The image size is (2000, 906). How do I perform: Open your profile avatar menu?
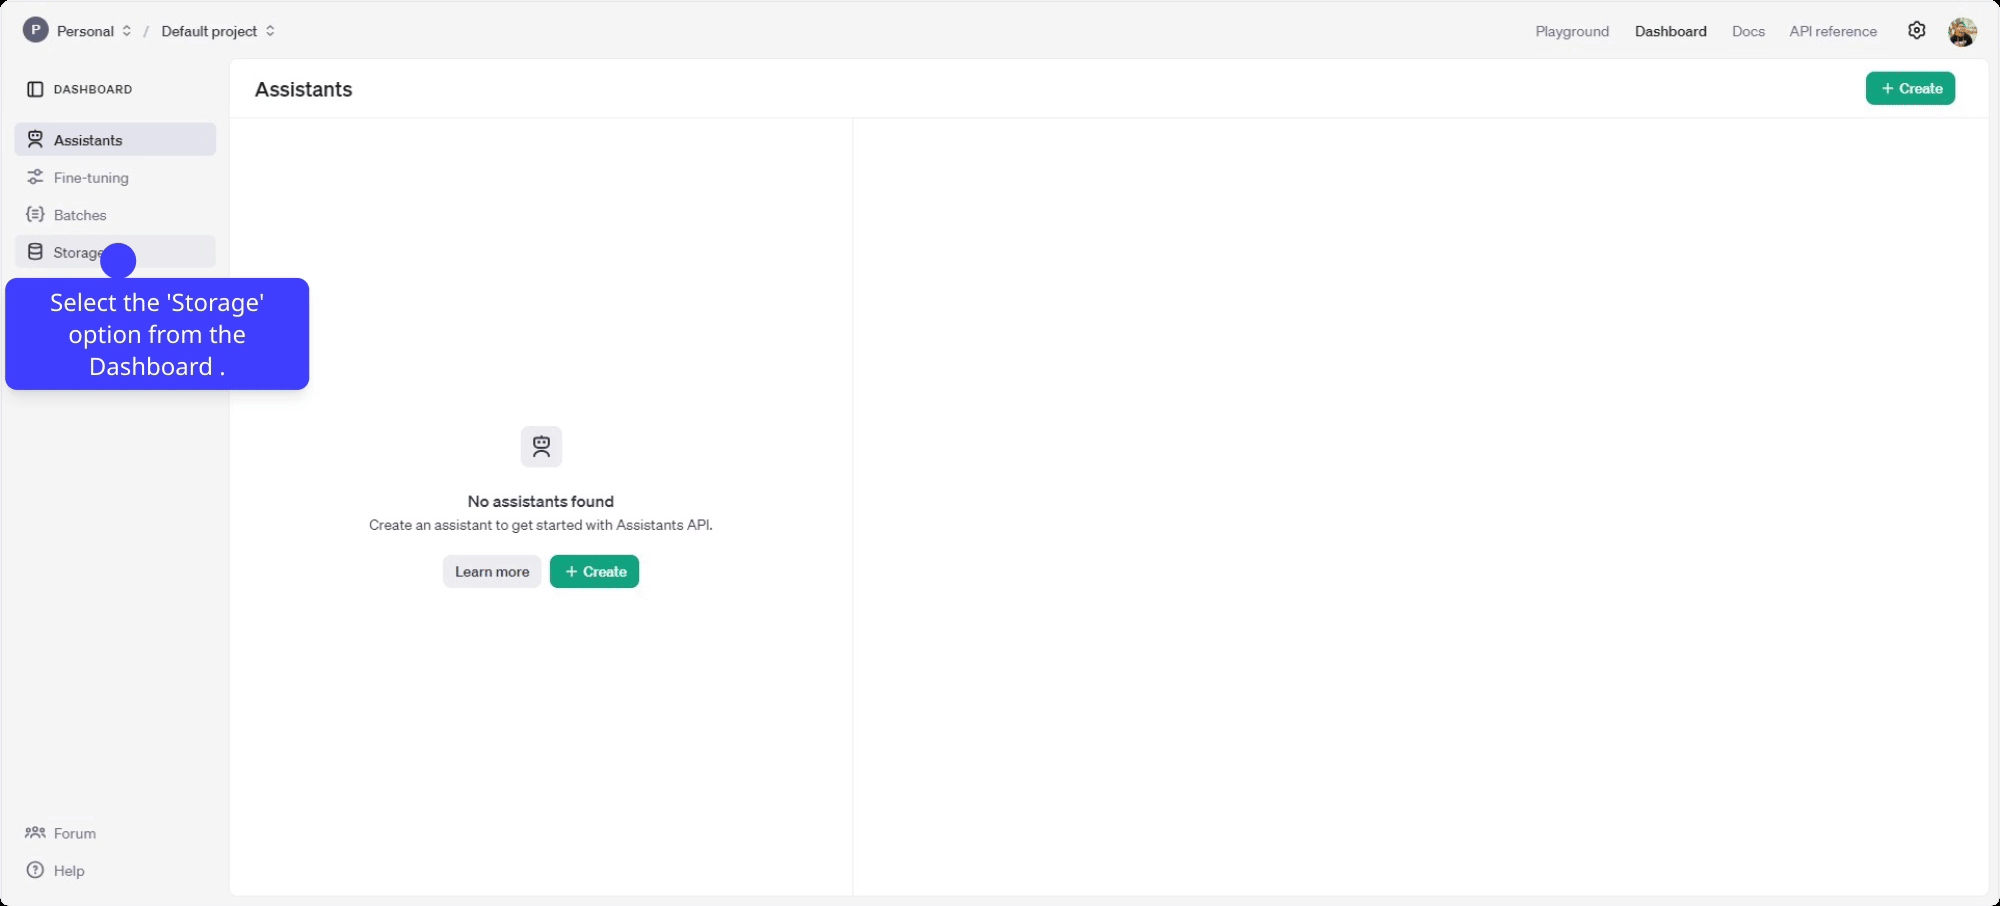tap(1963, 31)
